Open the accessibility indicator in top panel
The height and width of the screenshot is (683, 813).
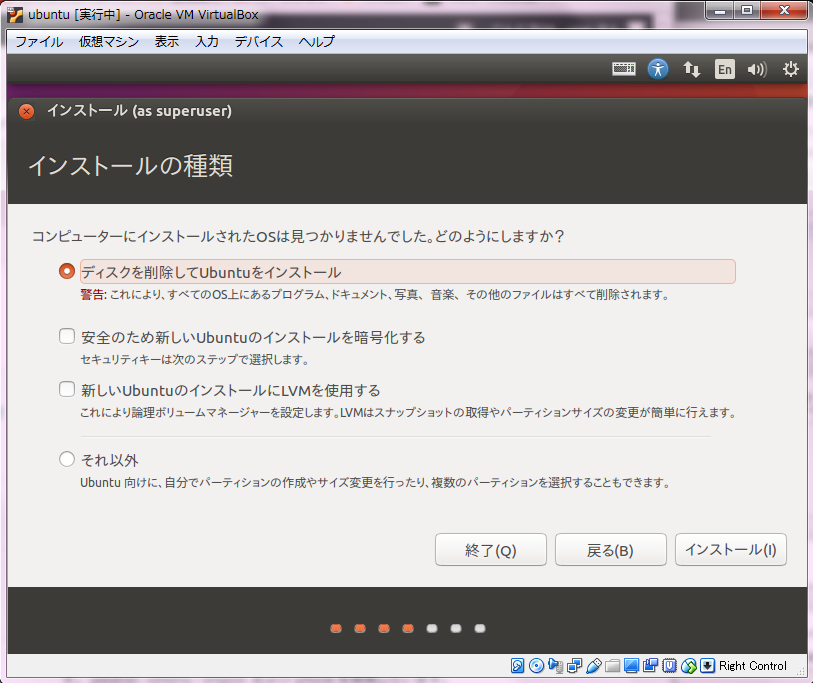pos(657,69)
